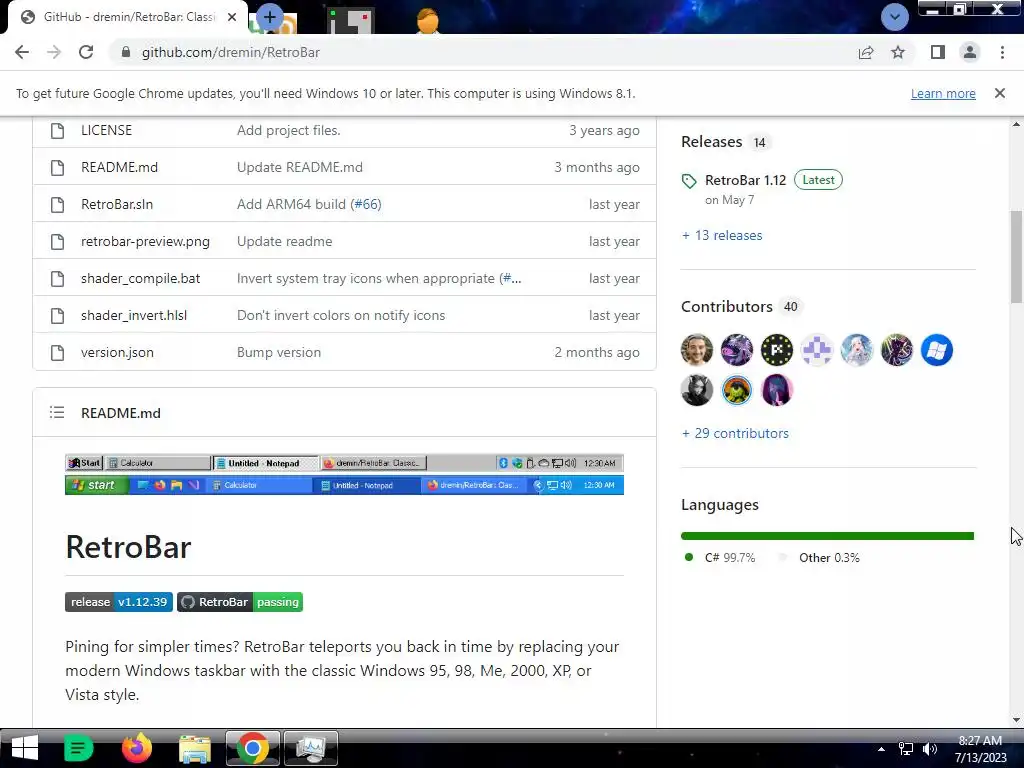Open the tab search dropdown arrow
The height and width of the screenshot is (768, 1024).
click(x=895, y=16)
